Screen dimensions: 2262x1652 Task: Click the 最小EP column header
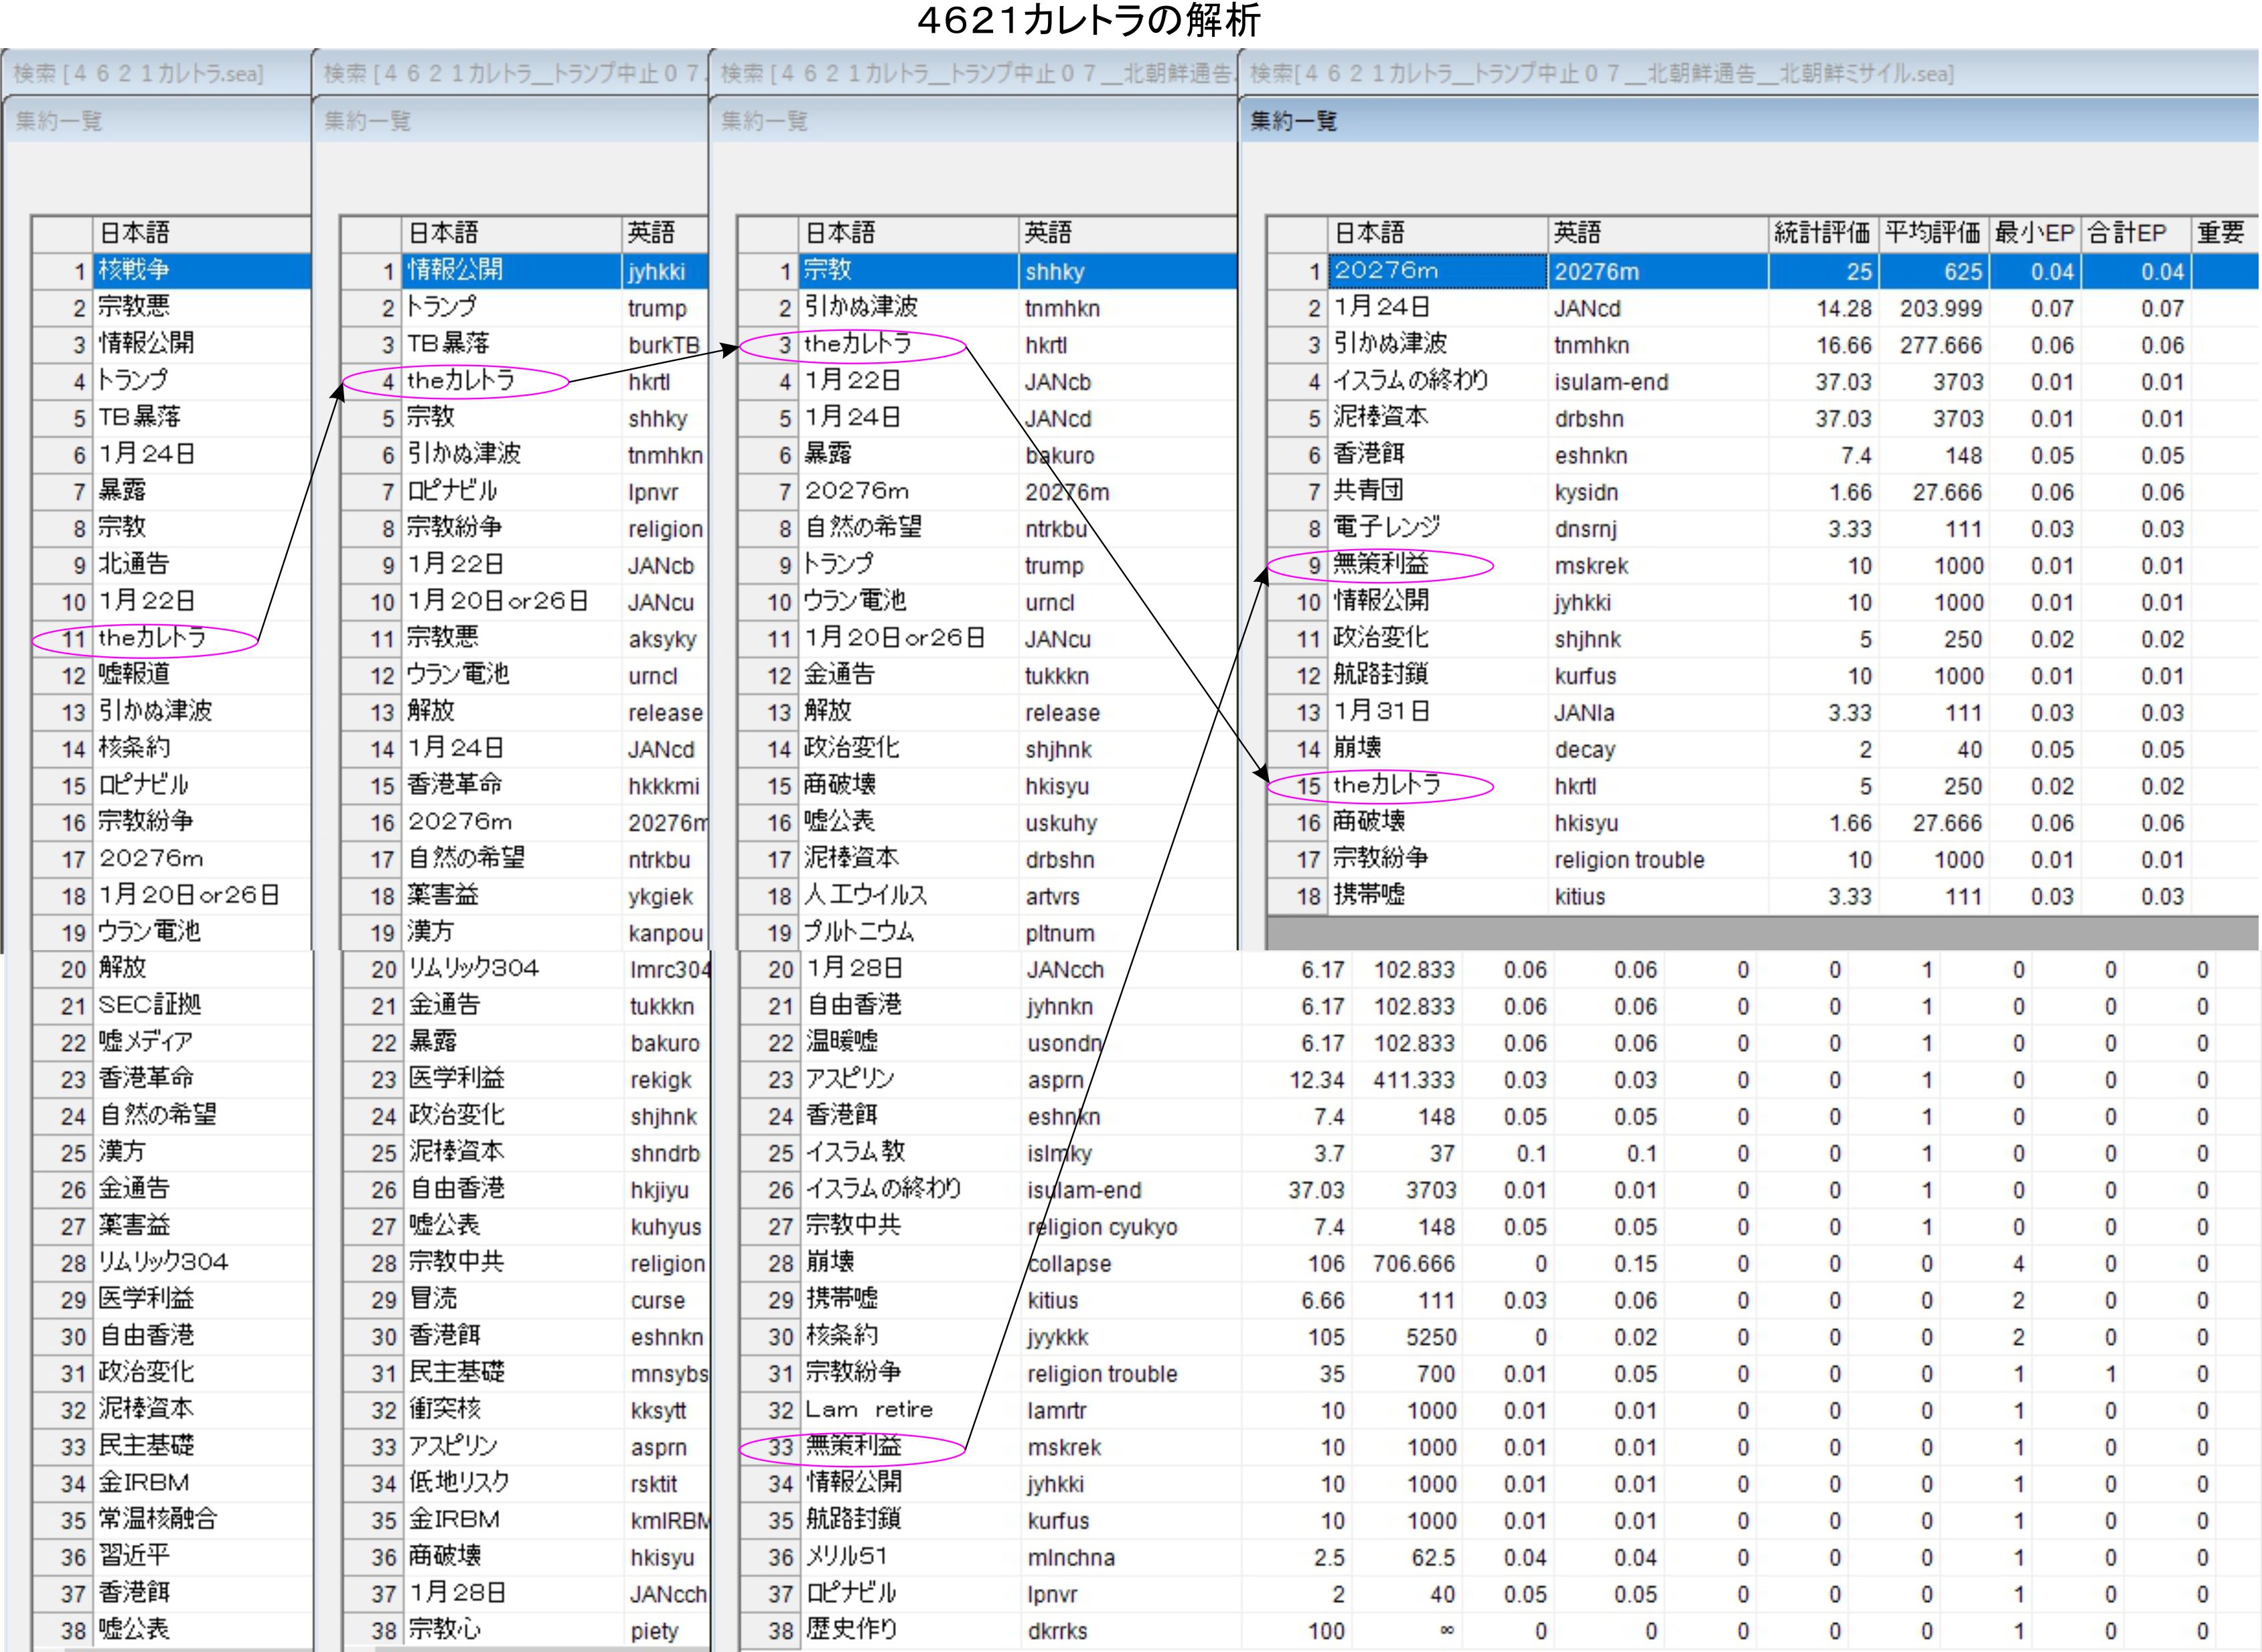2033,233
